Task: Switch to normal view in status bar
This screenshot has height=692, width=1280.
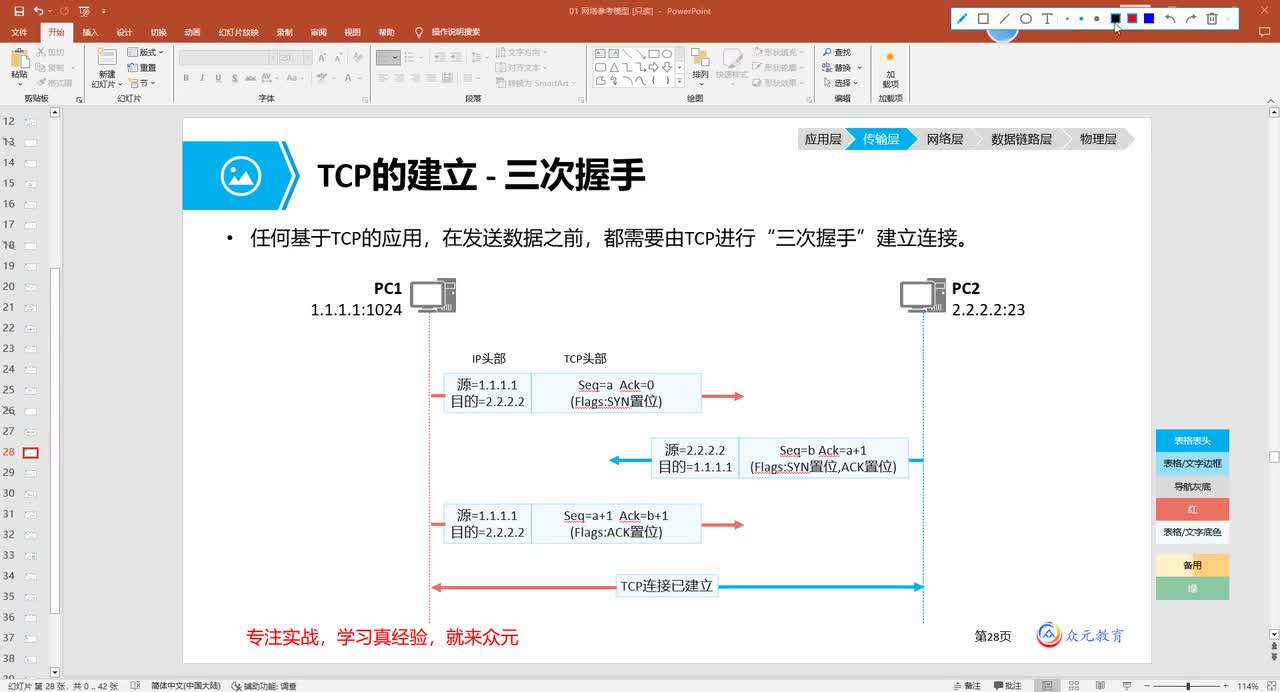Action: pos(1047,686)
